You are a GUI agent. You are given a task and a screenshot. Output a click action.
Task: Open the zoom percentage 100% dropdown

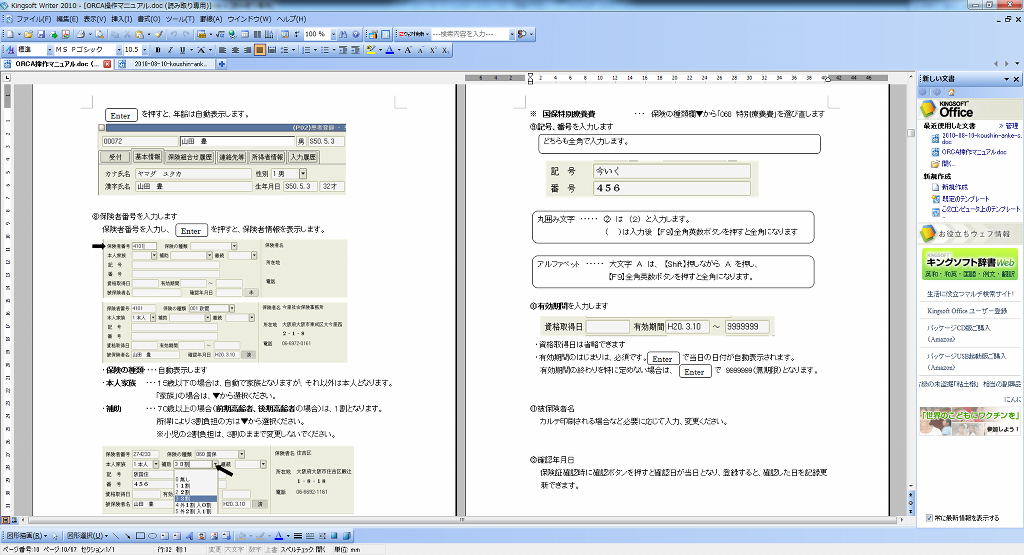[x=332, y=34]
